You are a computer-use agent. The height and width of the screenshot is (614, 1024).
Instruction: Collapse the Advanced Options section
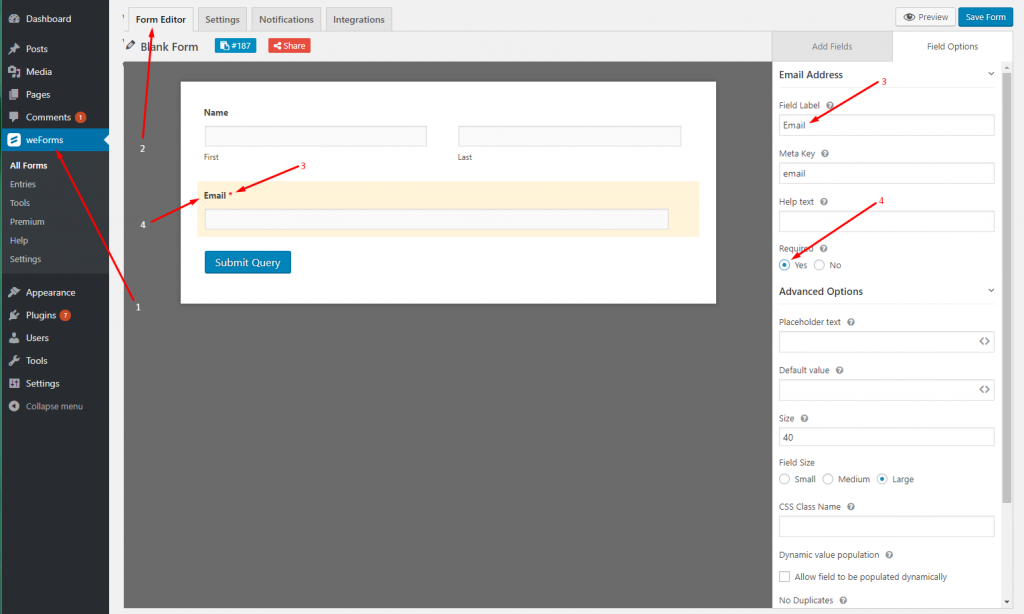[x=991, y=290]
